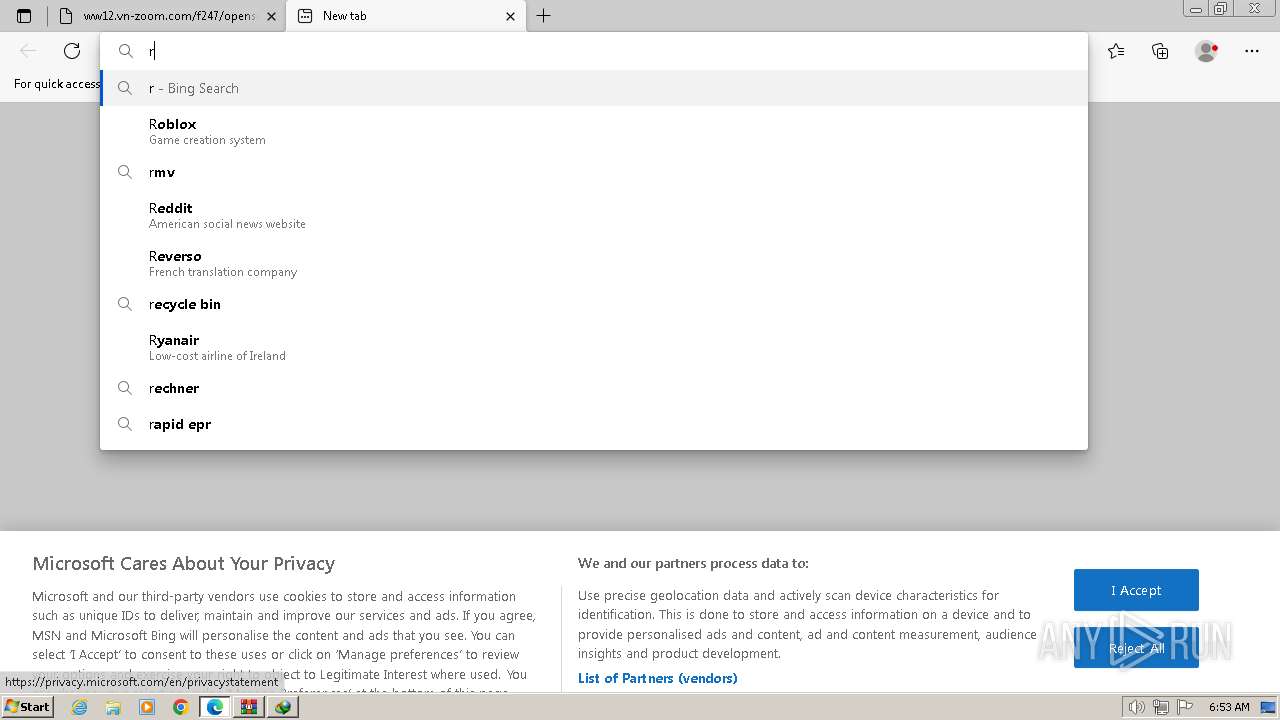Image resolution: width=1280 pixels, height=720 pixels.
Task: Pick the Reverso suggestion
Action: click(x=594, y=263)
